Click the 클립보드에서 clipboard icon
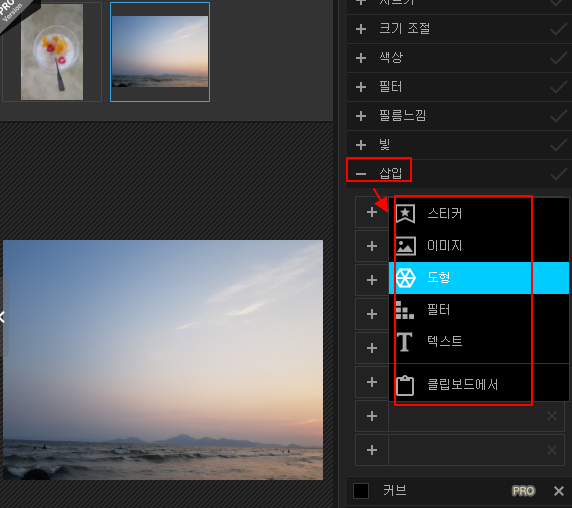The width and height of the screenshot is (572, 508). (405, 385)
